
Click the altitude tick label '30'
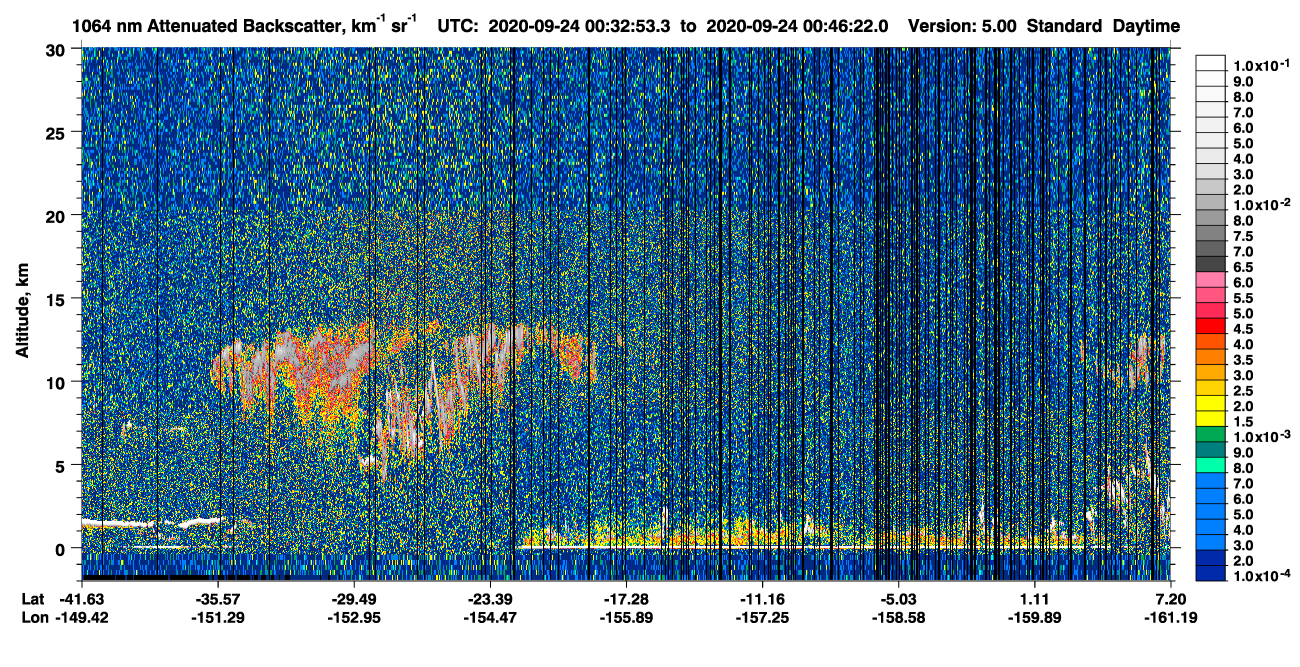click(58, 50)
